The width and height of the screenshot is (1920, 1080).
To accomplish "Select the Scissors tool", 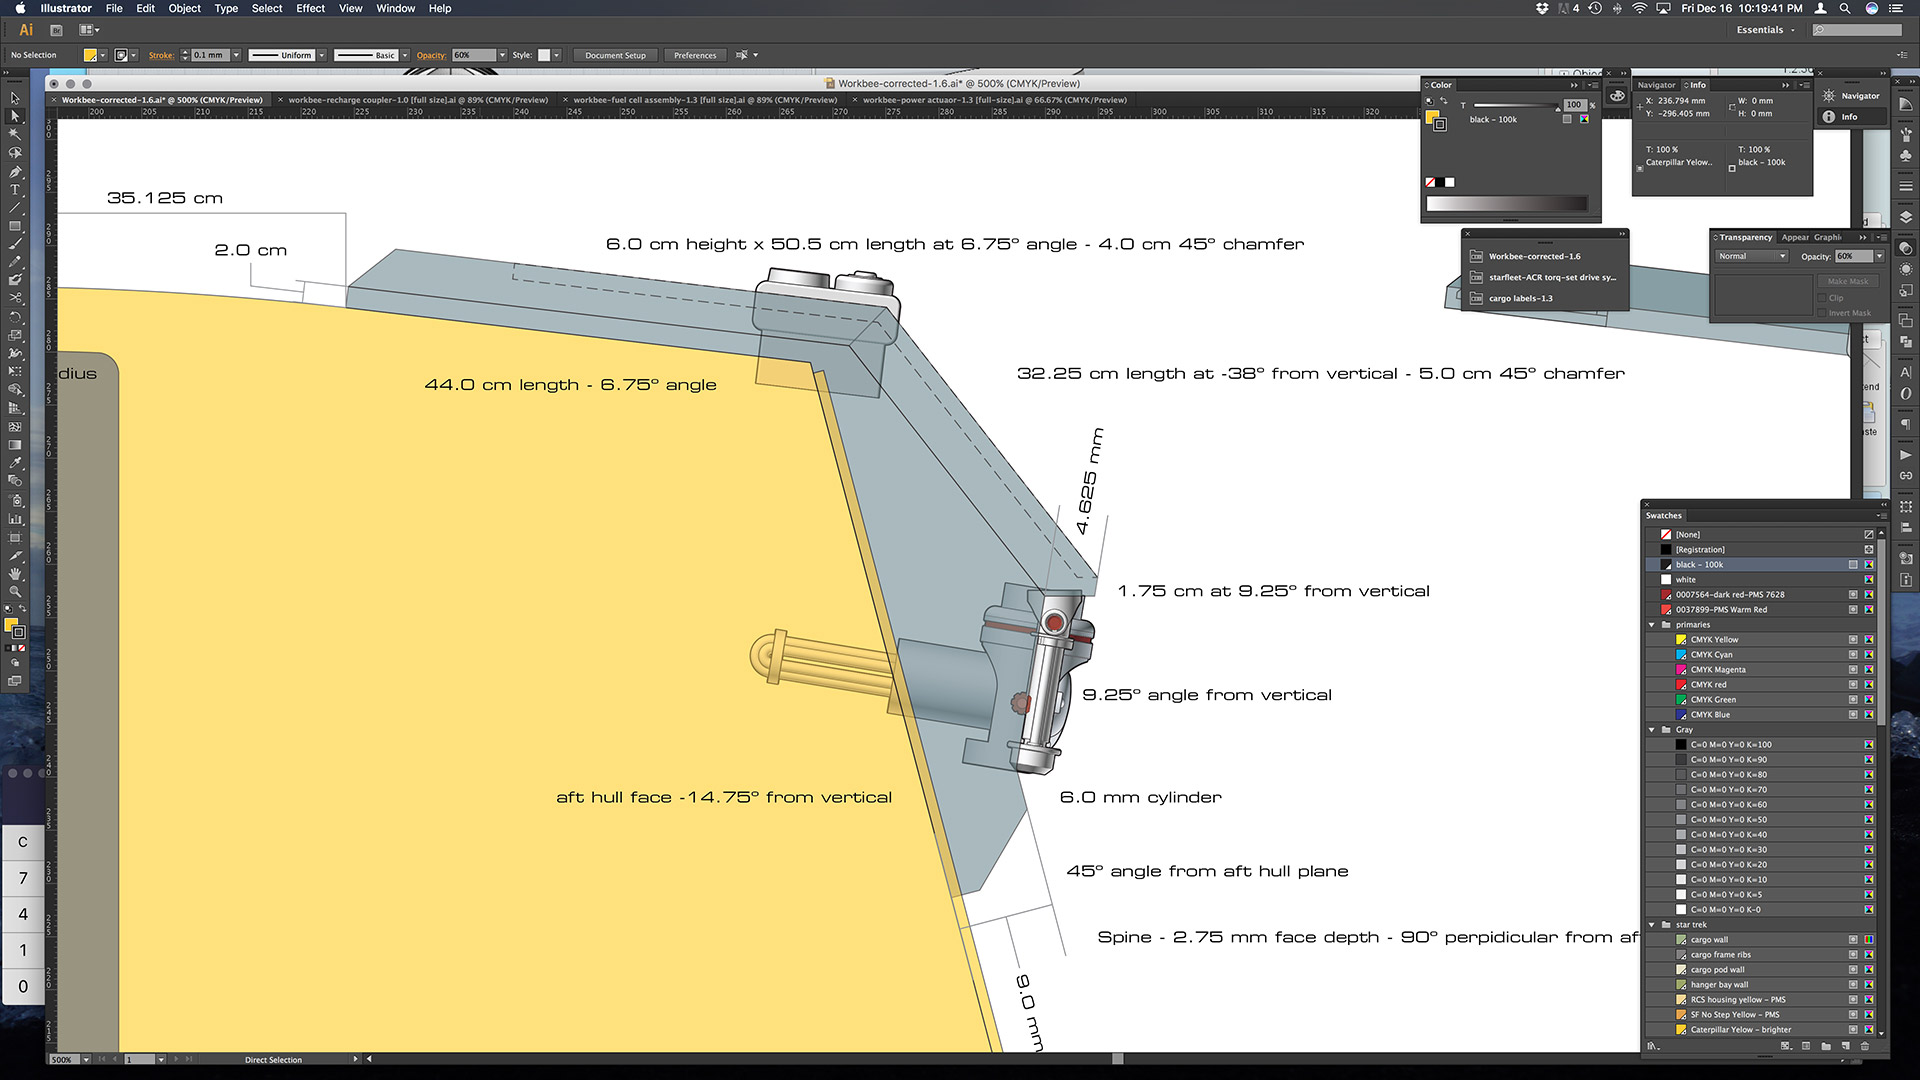I will [x=15, y=298].
